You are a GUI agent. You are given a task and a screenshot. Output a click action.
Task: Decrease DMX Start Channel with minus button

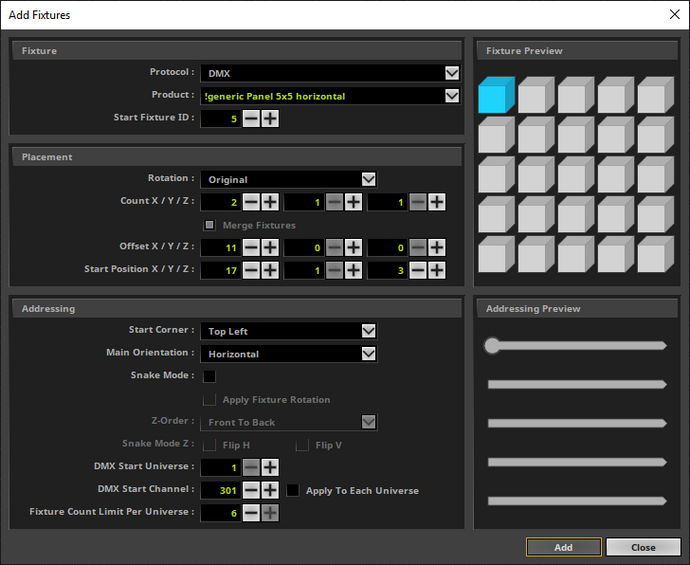(x=251, y=490)
